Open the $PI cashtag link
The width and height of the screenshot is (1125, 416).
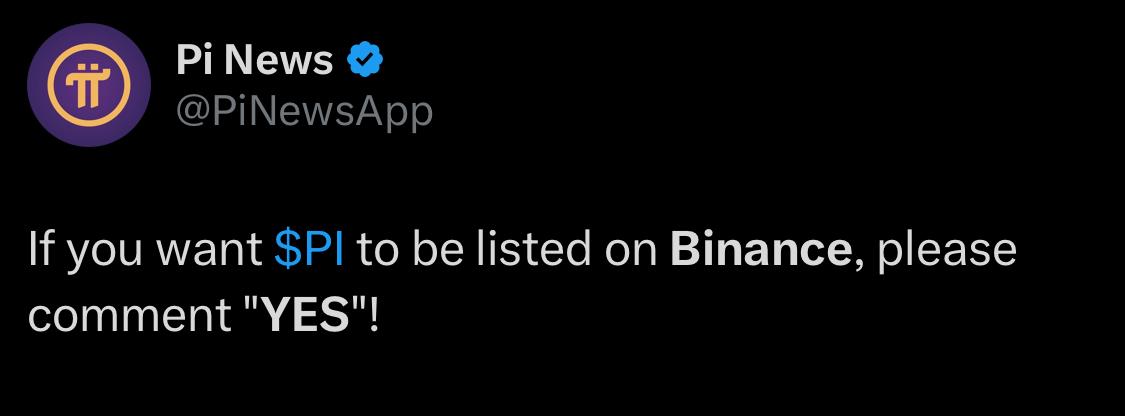click(309, 250)
